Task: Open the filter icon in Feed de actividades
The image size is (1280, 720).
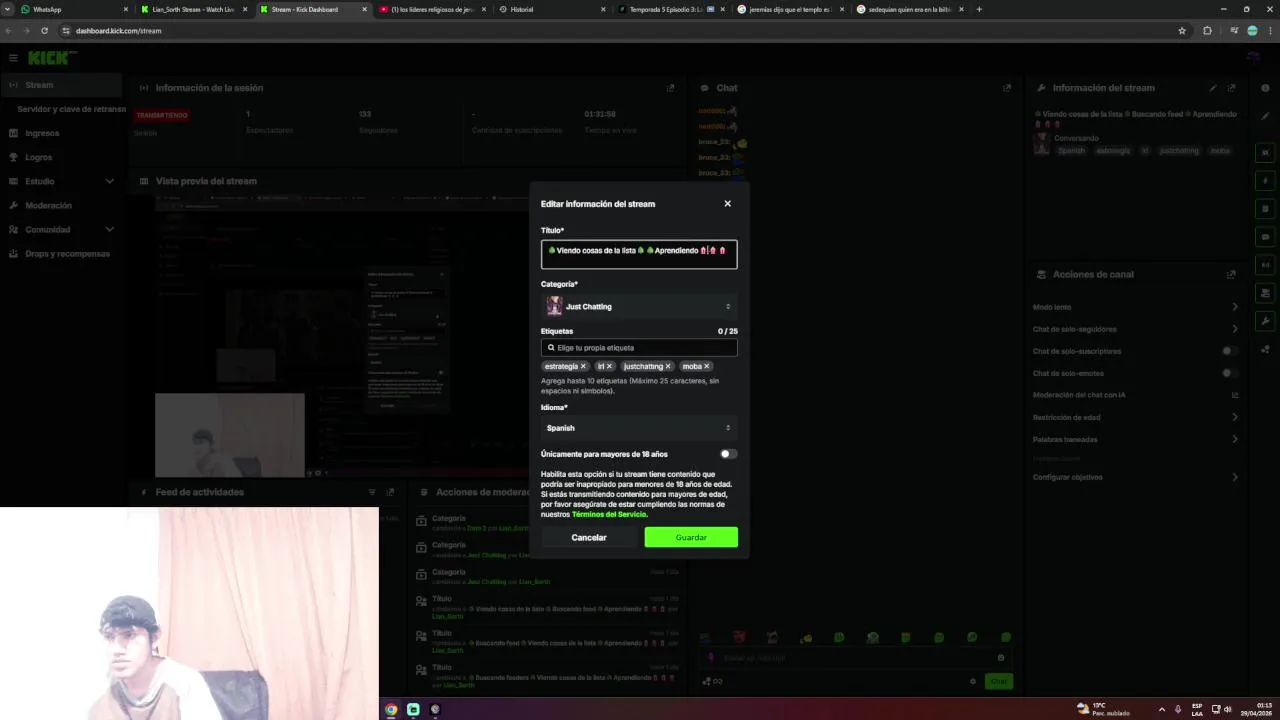Action: point(372,492)
